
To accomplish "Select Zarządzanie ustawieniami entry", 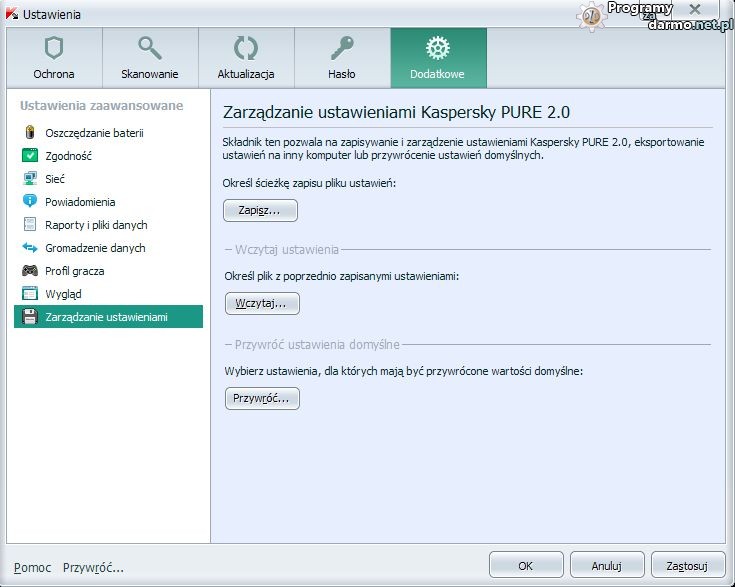I will pyautogui.click(x=108, y=316).
